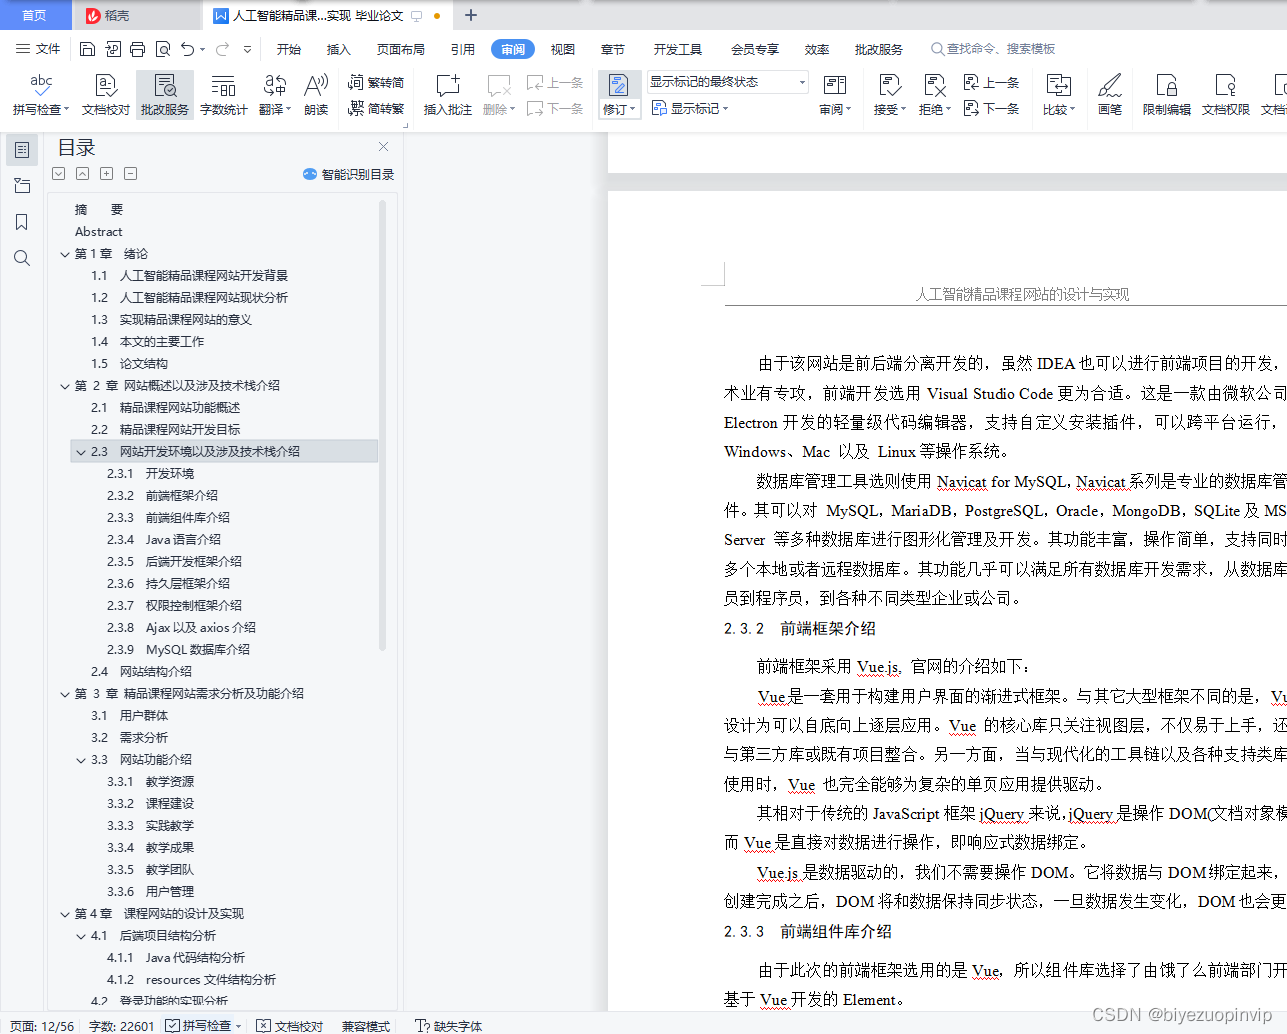Screen dimensions: 1287x1034
Task: Undo the last action
Action: [187, 49]
